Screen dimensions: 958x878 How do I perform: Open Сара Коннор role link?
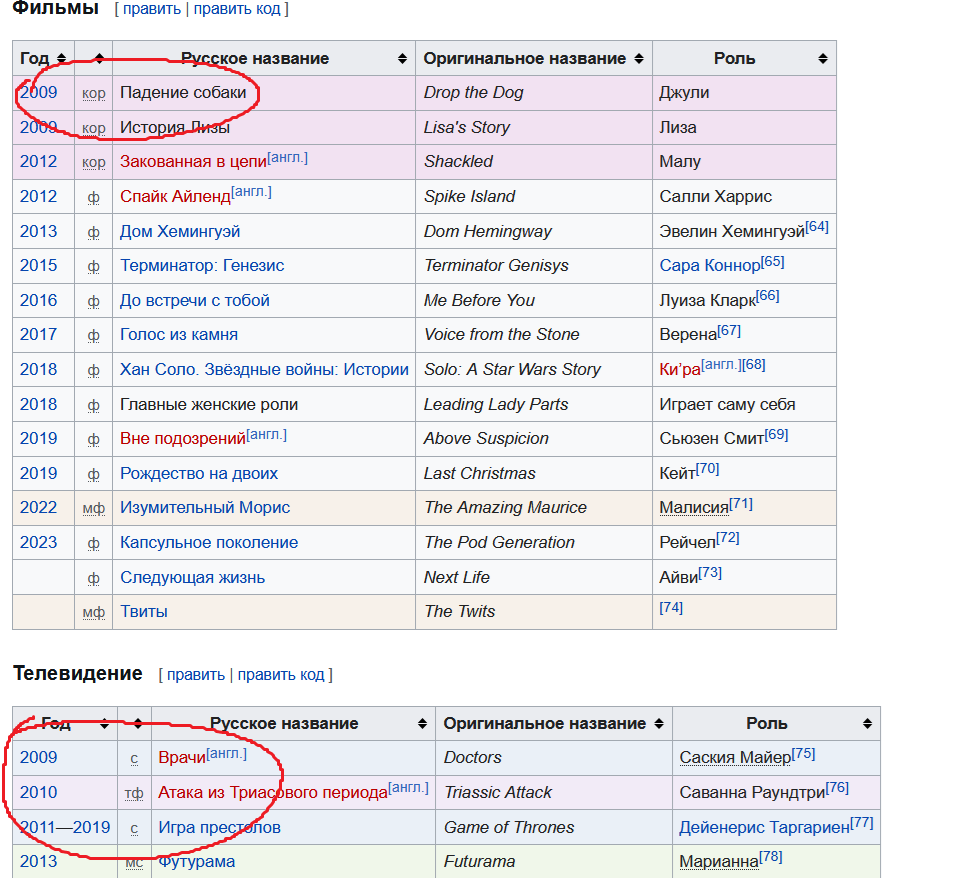point(710,266)
